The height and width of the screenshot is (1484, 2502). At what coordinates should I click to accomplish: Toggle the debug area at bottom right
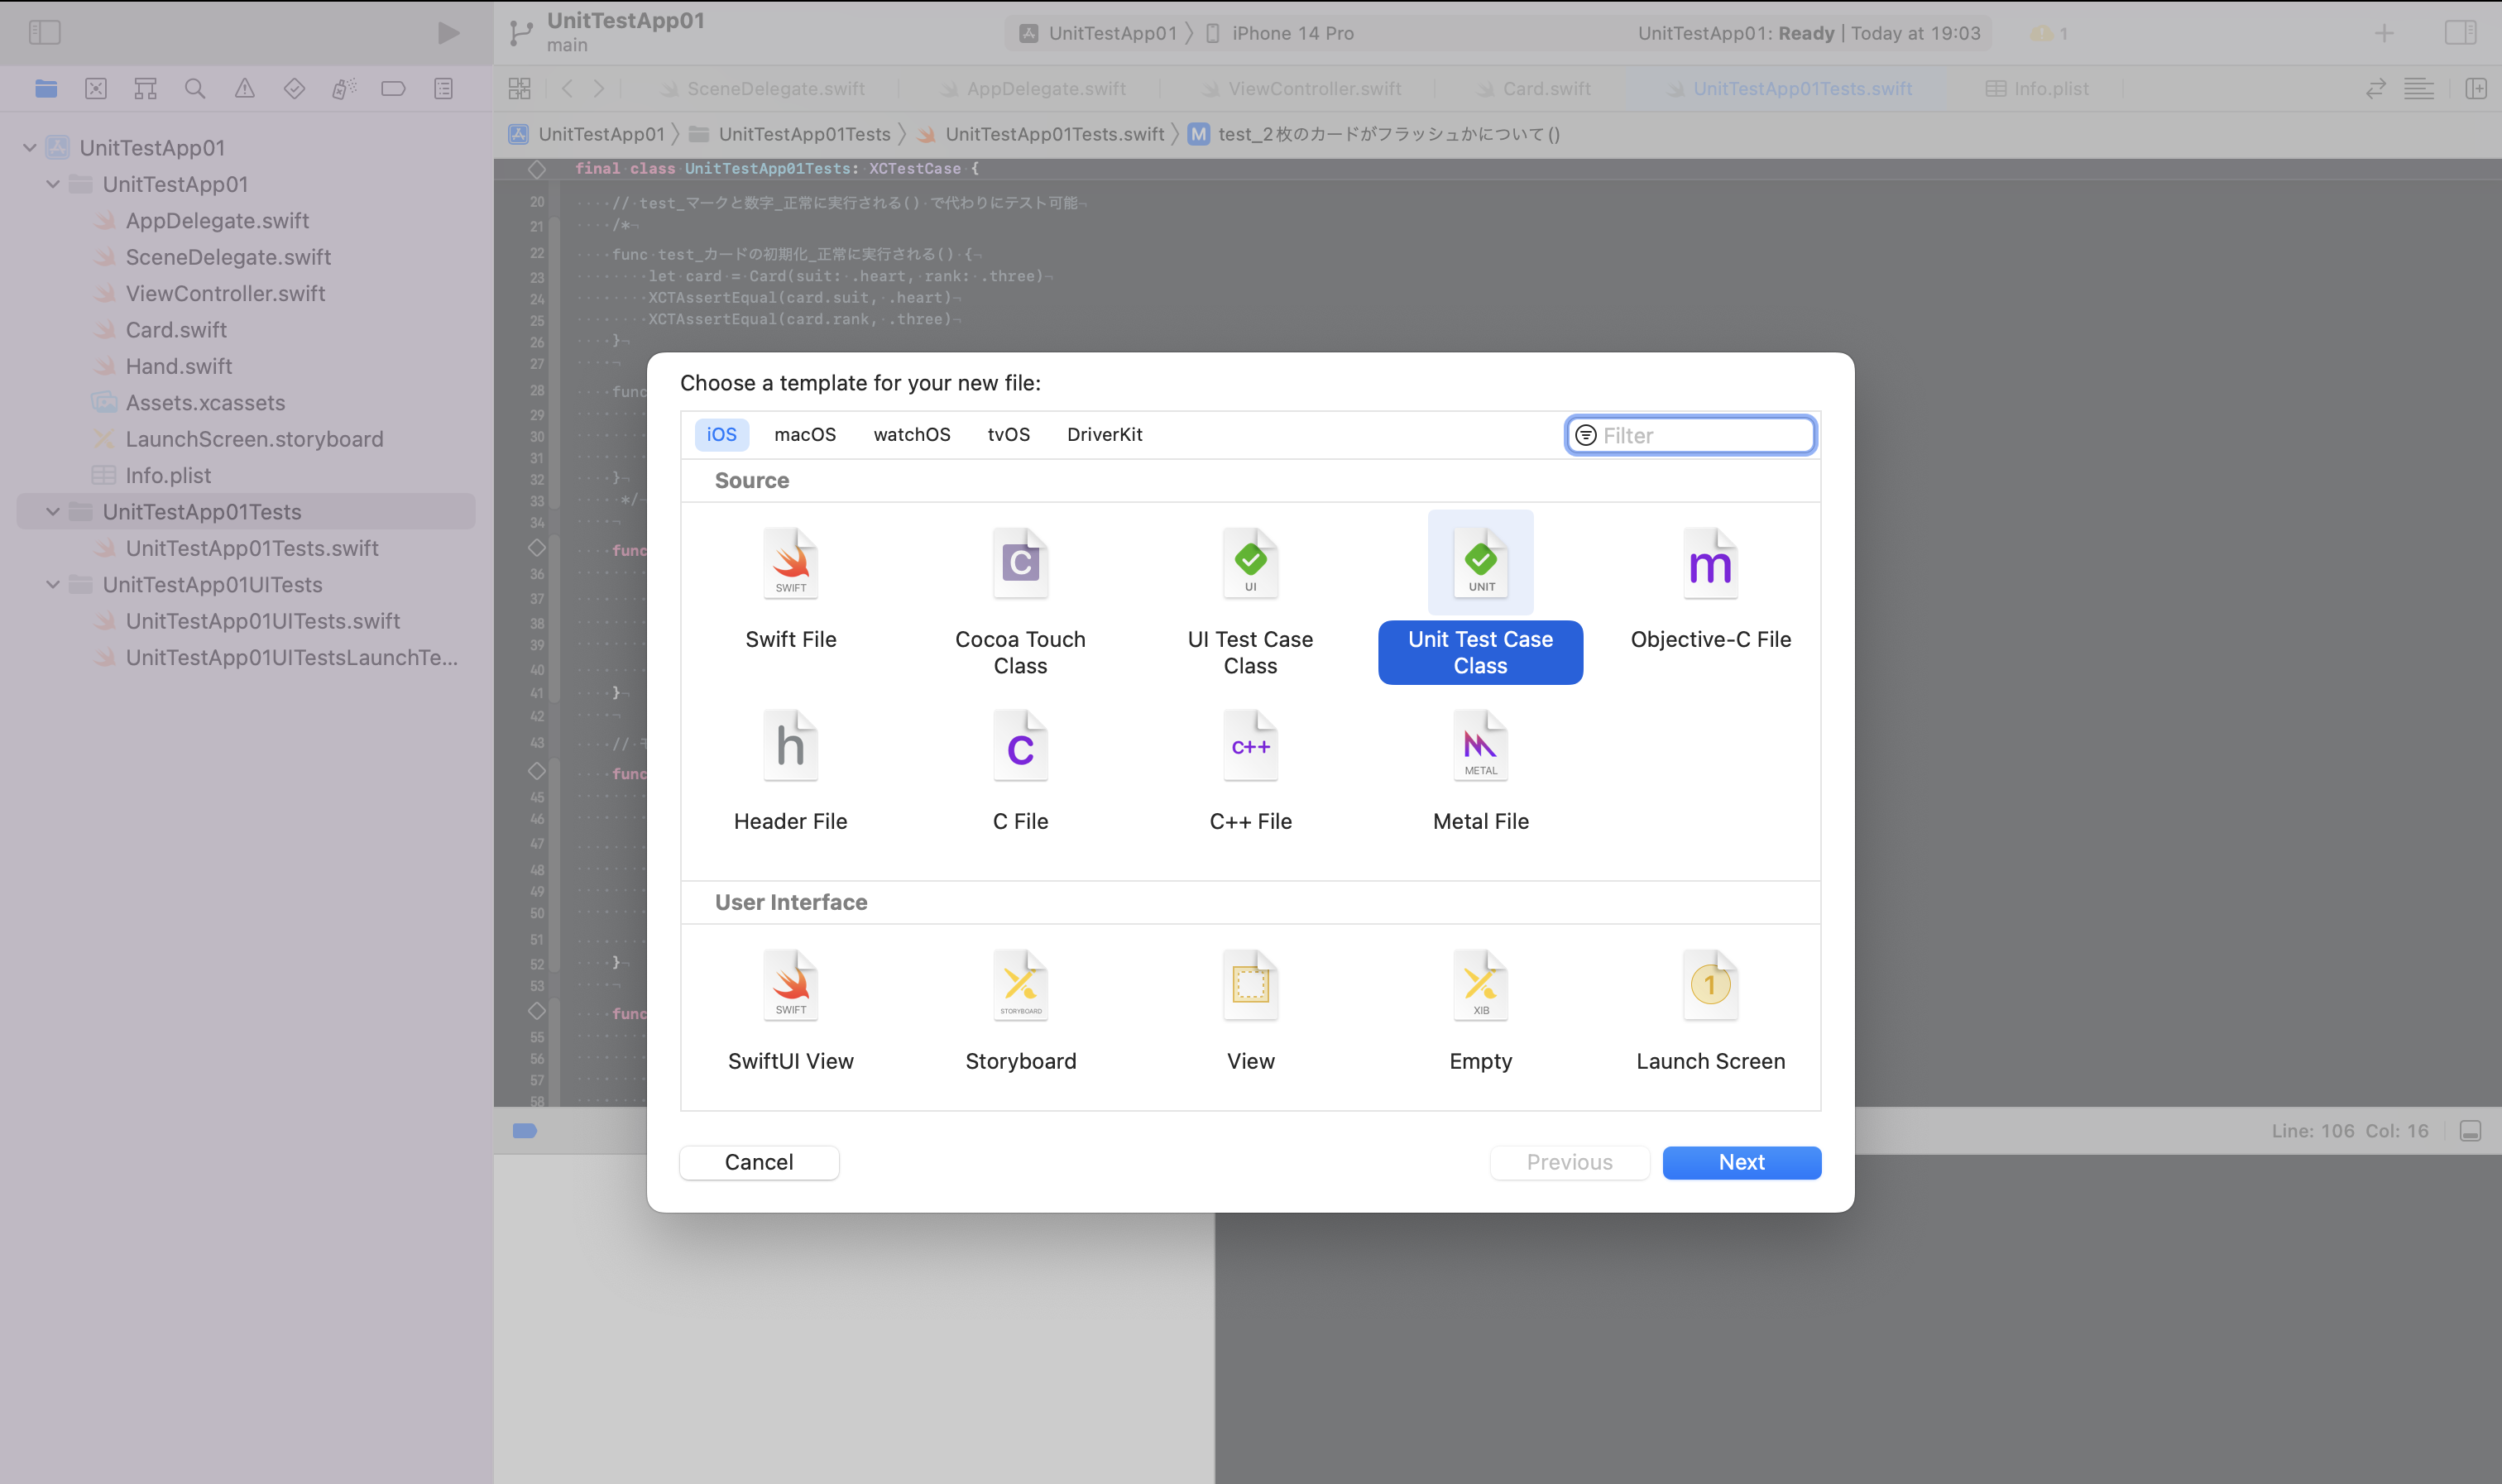(x=2470, y=1131)
